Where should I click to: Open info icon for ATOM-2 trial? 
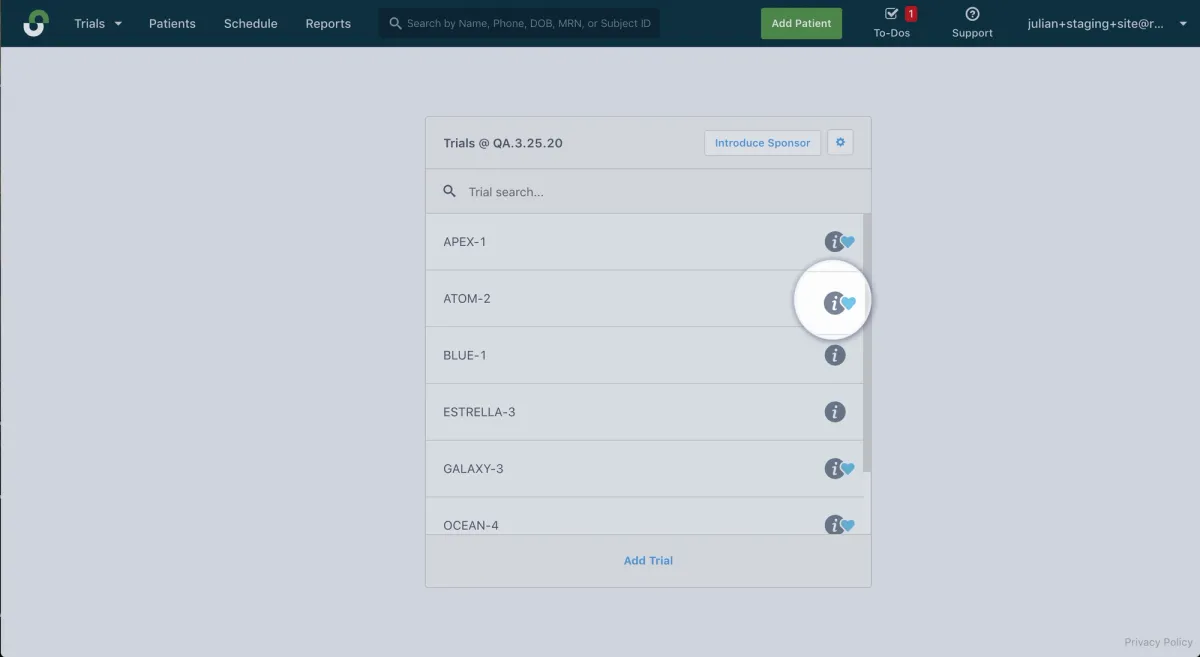[x=832, y=303]
